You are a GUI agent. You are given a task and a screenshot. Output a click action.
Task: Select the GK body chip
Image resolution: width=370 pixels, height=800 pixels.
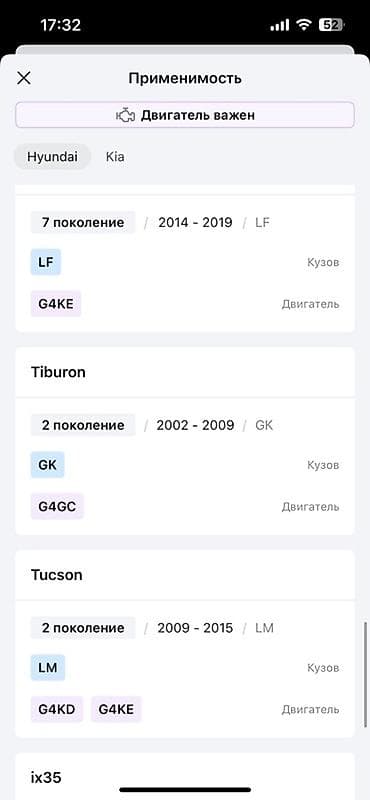(47, 465)
